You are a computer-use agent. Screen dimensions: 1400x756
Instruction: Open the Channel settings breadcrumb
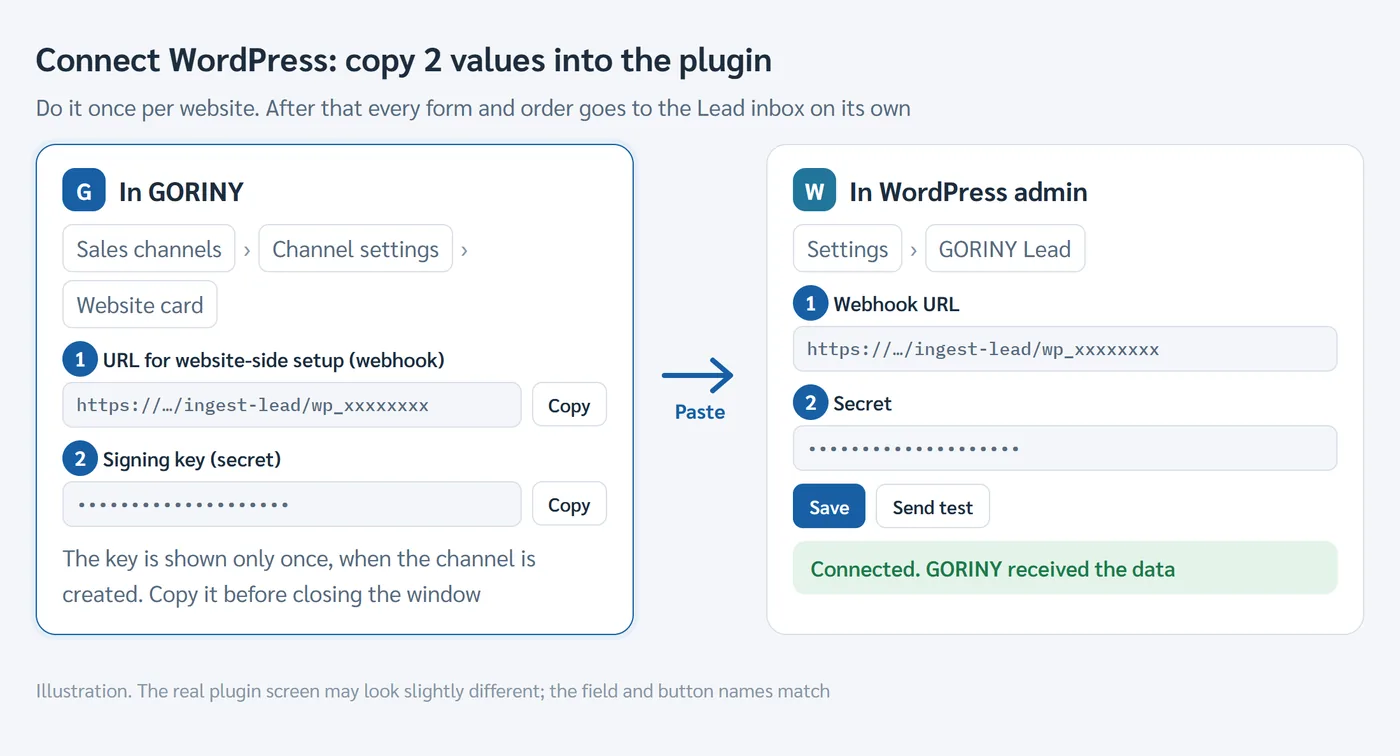click(x=355, y=249)
